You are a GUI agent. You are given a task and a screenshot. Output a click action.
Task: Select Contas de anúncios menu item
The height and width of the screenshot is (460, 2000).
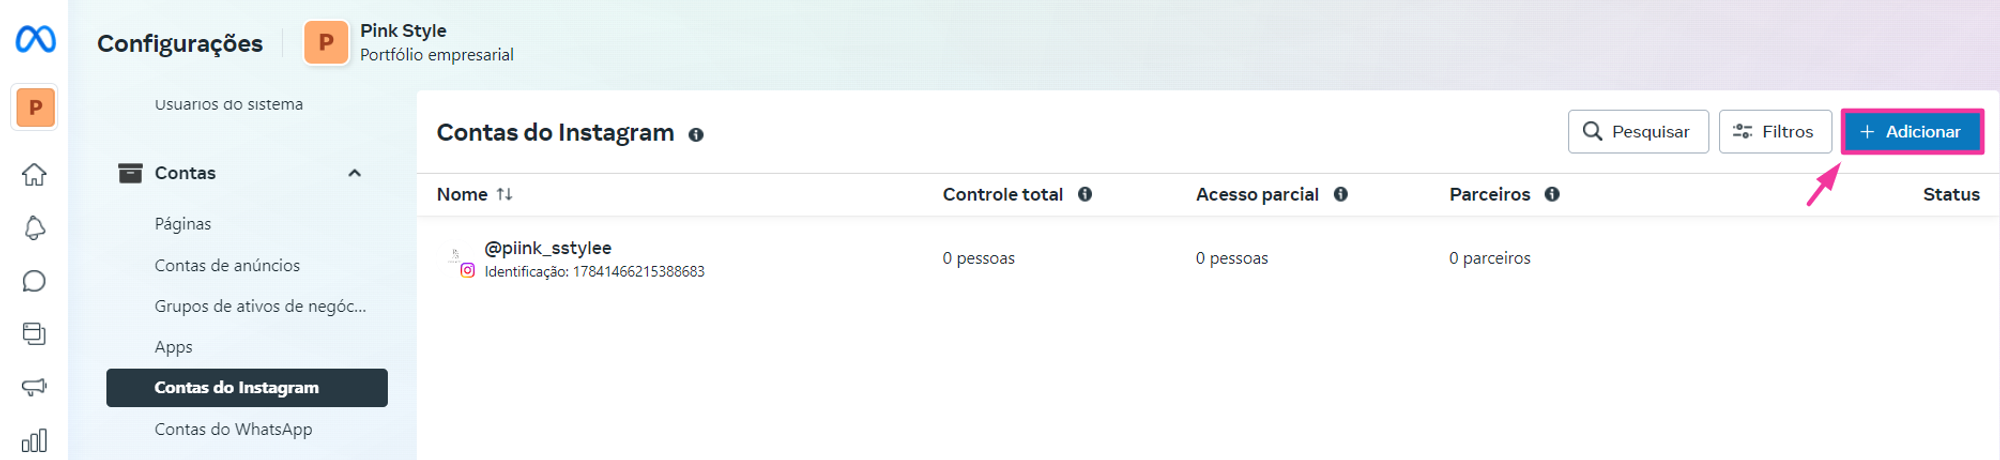227,265
